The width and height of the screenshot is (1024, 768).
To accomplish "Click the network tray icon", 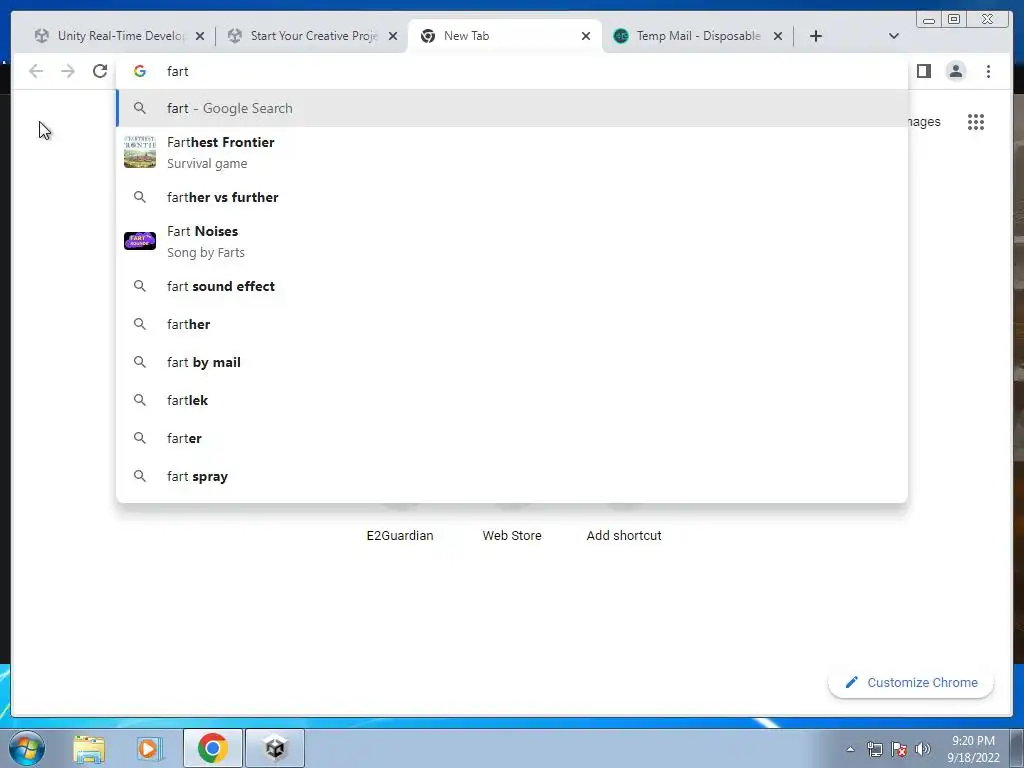I will tap(874, 749).
